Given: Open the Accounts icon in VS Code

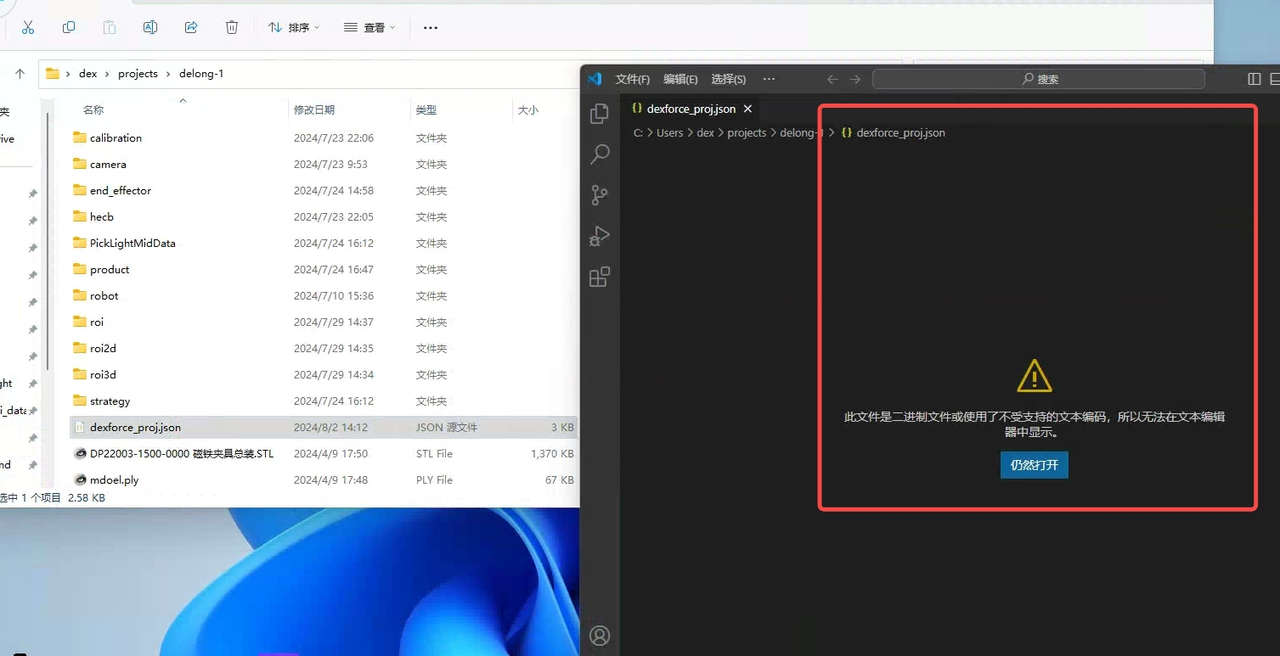Looking at the screenshot, I should tap(600, 635).
